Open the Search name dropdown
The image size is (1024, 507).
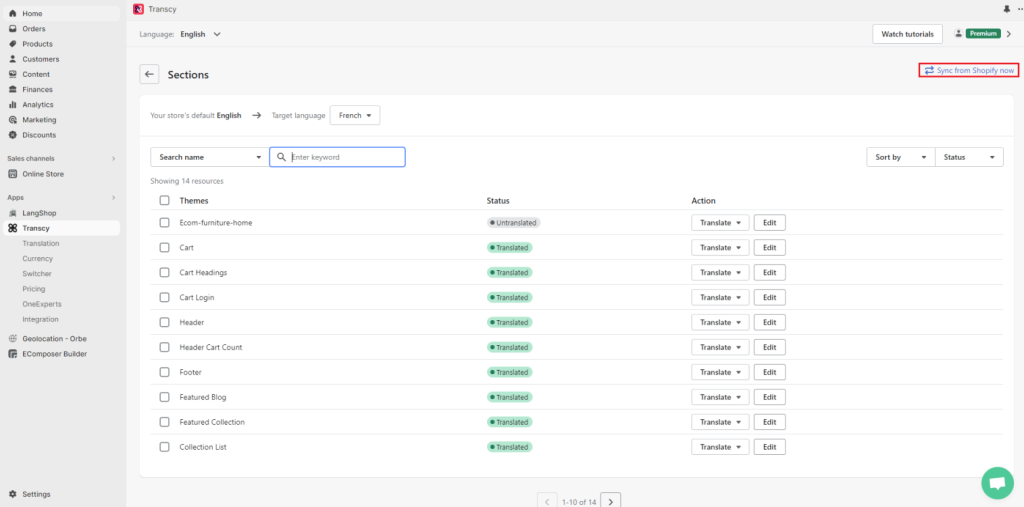point(210,157)
